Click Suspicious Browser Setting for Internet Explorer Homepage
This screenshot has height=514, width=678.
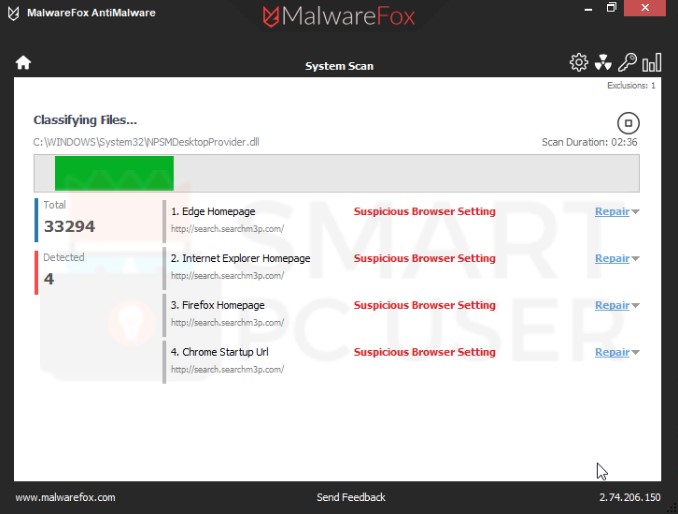pyautogui.click(x=425, y=258)
